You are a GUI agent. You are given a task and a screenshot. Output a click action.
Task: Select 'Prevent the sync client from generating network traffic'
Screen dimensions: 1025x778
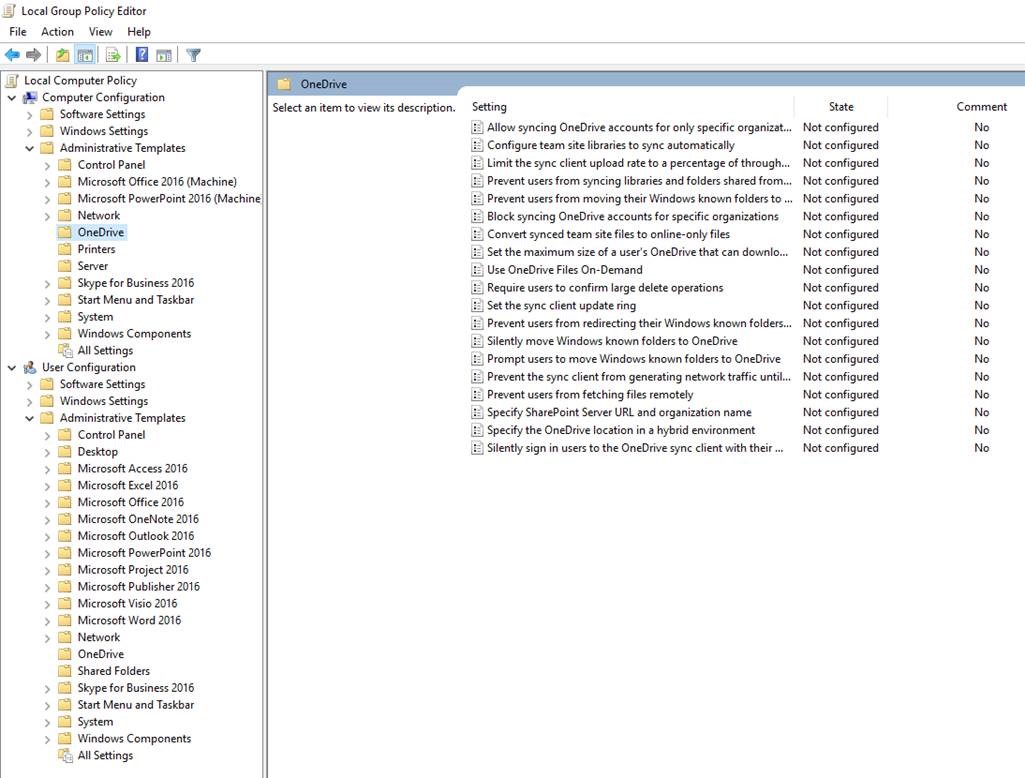[639, 377]
